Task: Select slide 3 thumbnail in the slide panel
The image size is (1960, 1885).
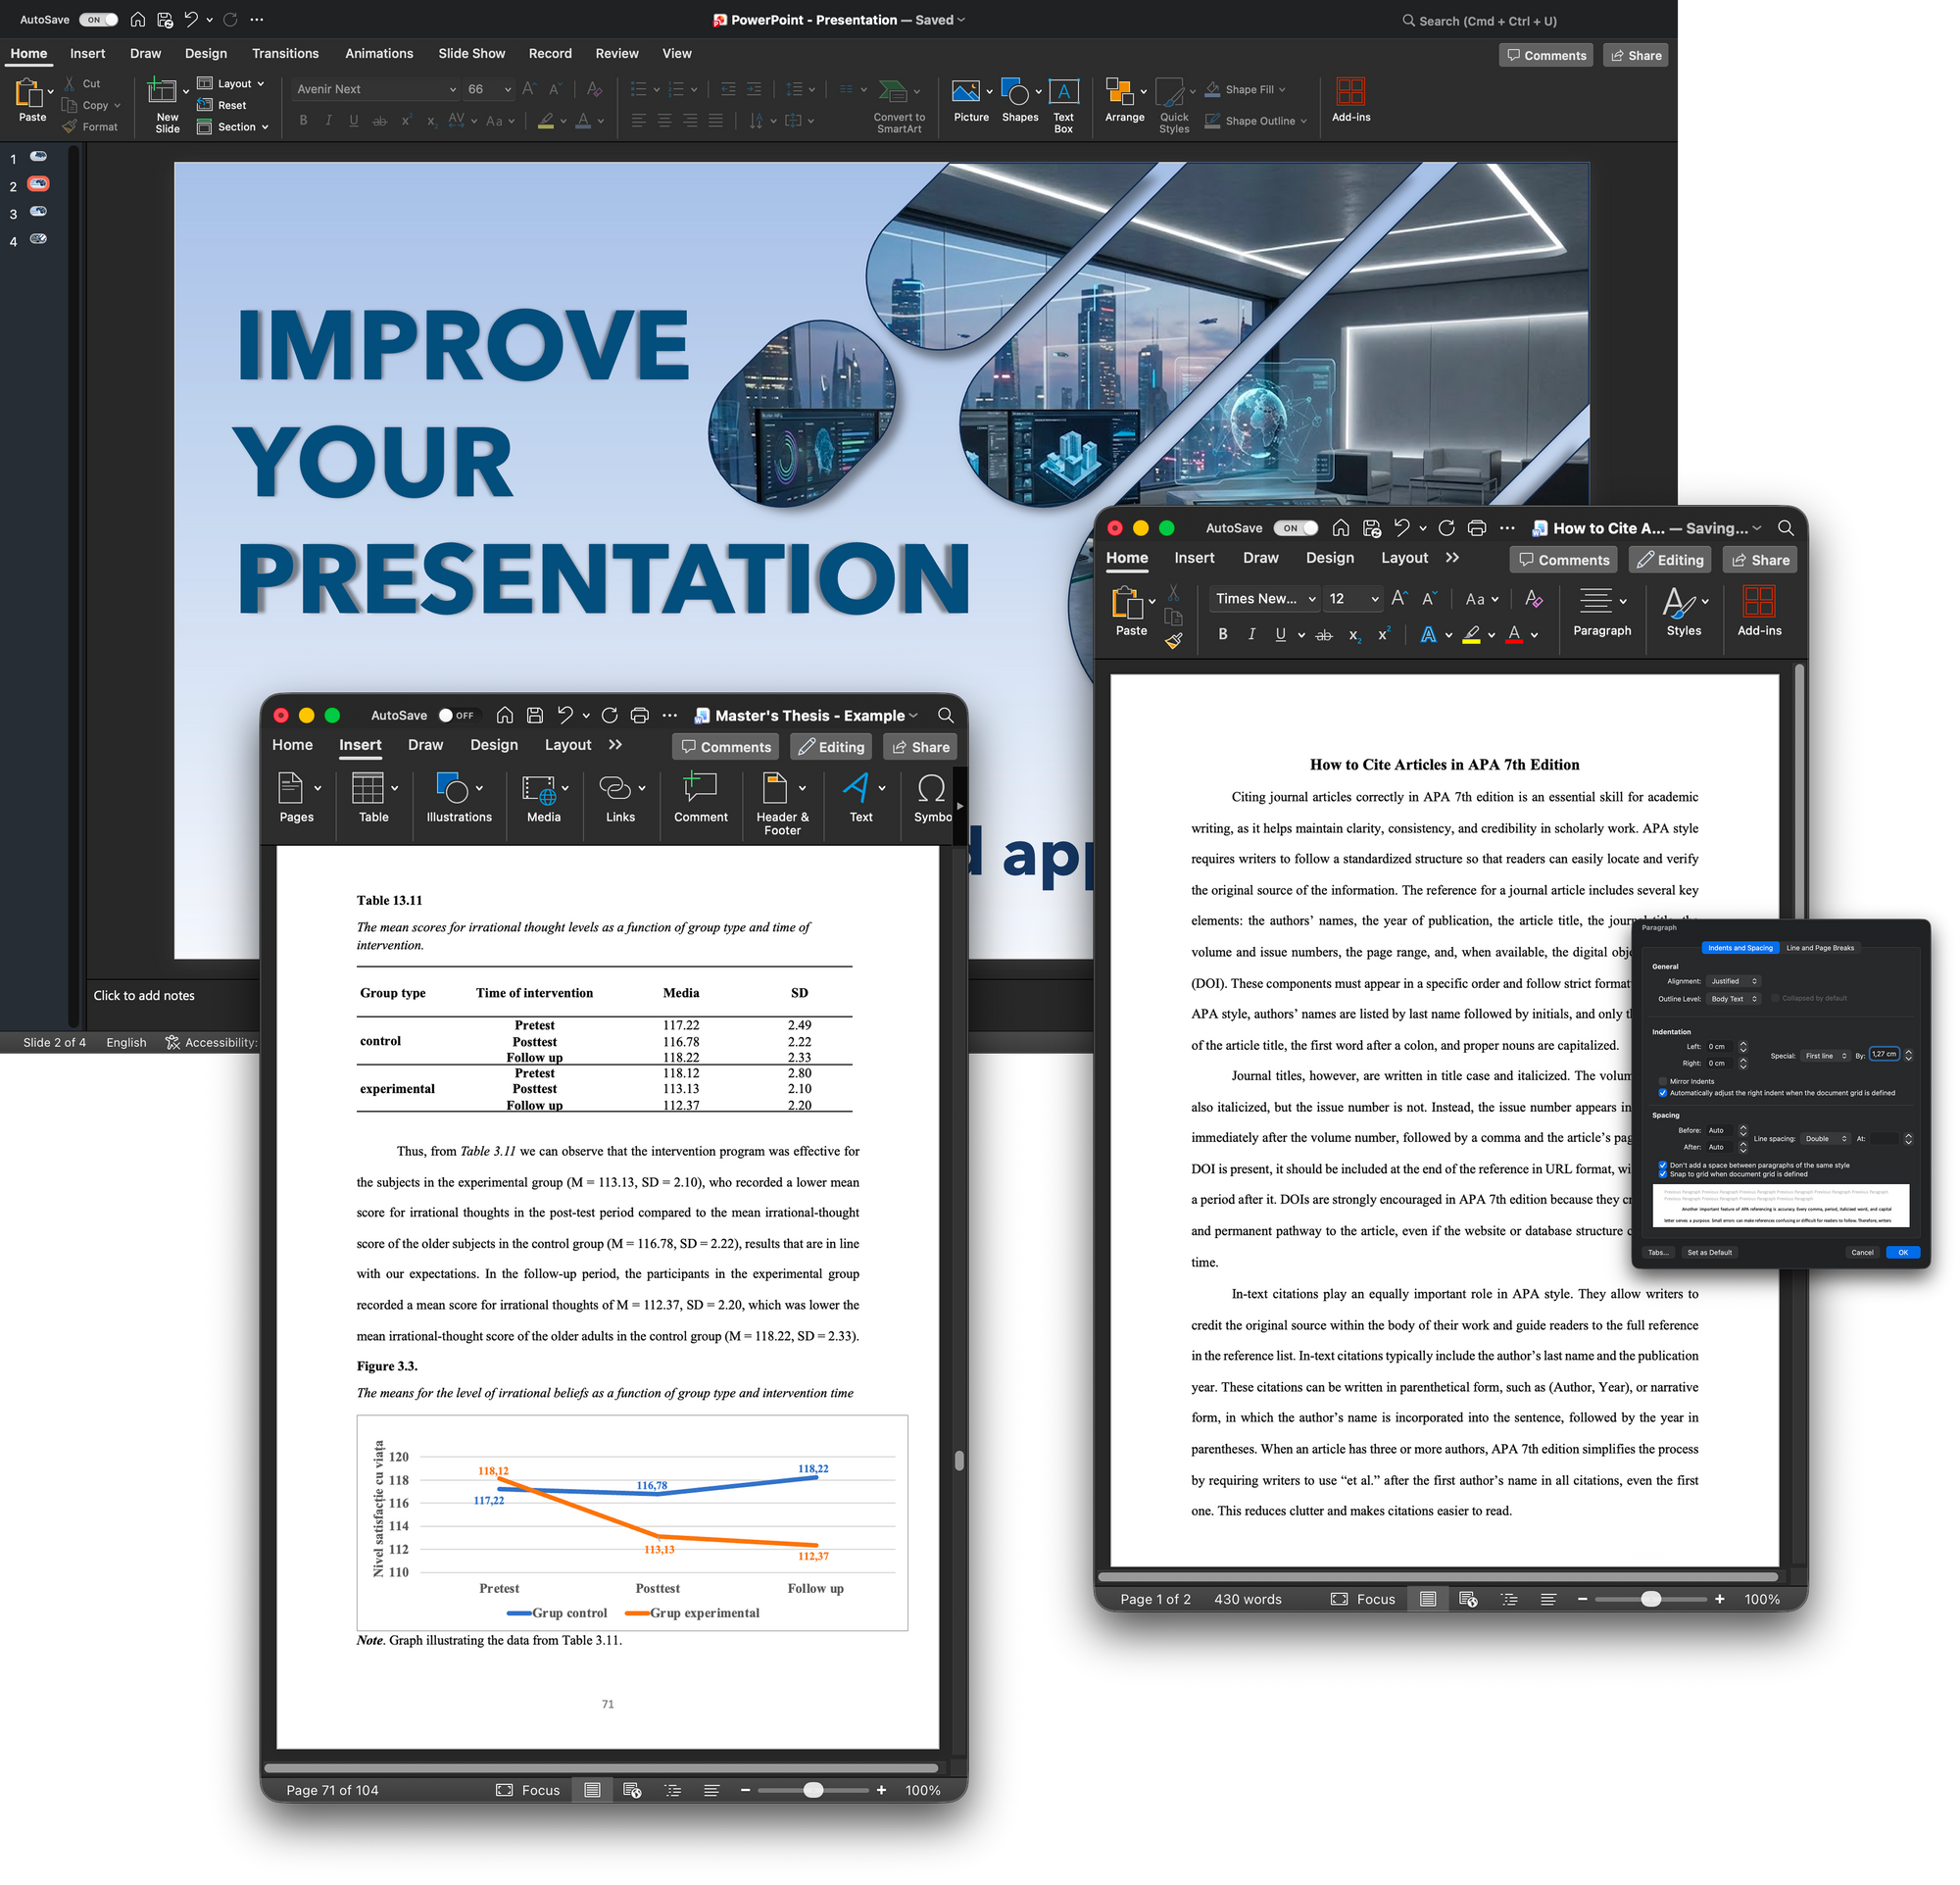Action: tap(38, 212)
